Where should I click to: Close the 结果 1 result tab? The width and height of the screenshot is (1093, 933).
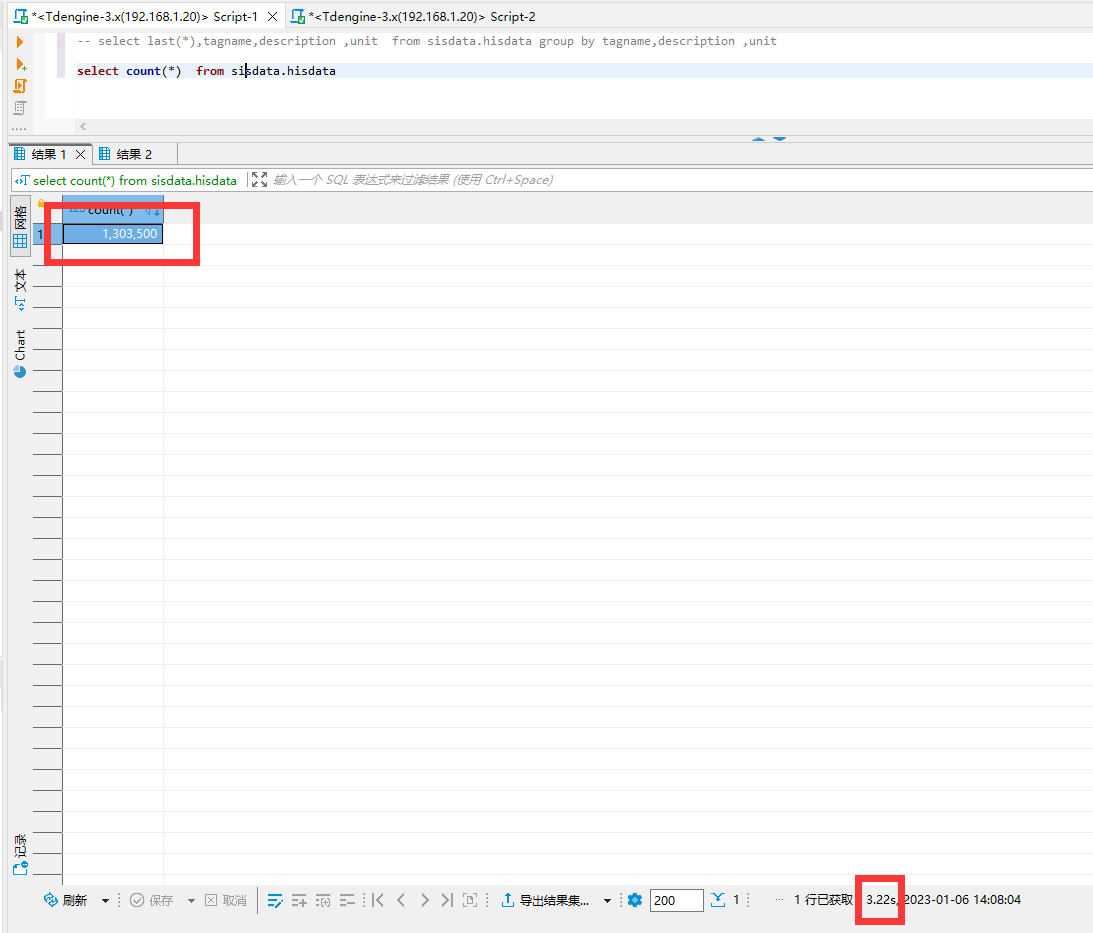[80, 154]
